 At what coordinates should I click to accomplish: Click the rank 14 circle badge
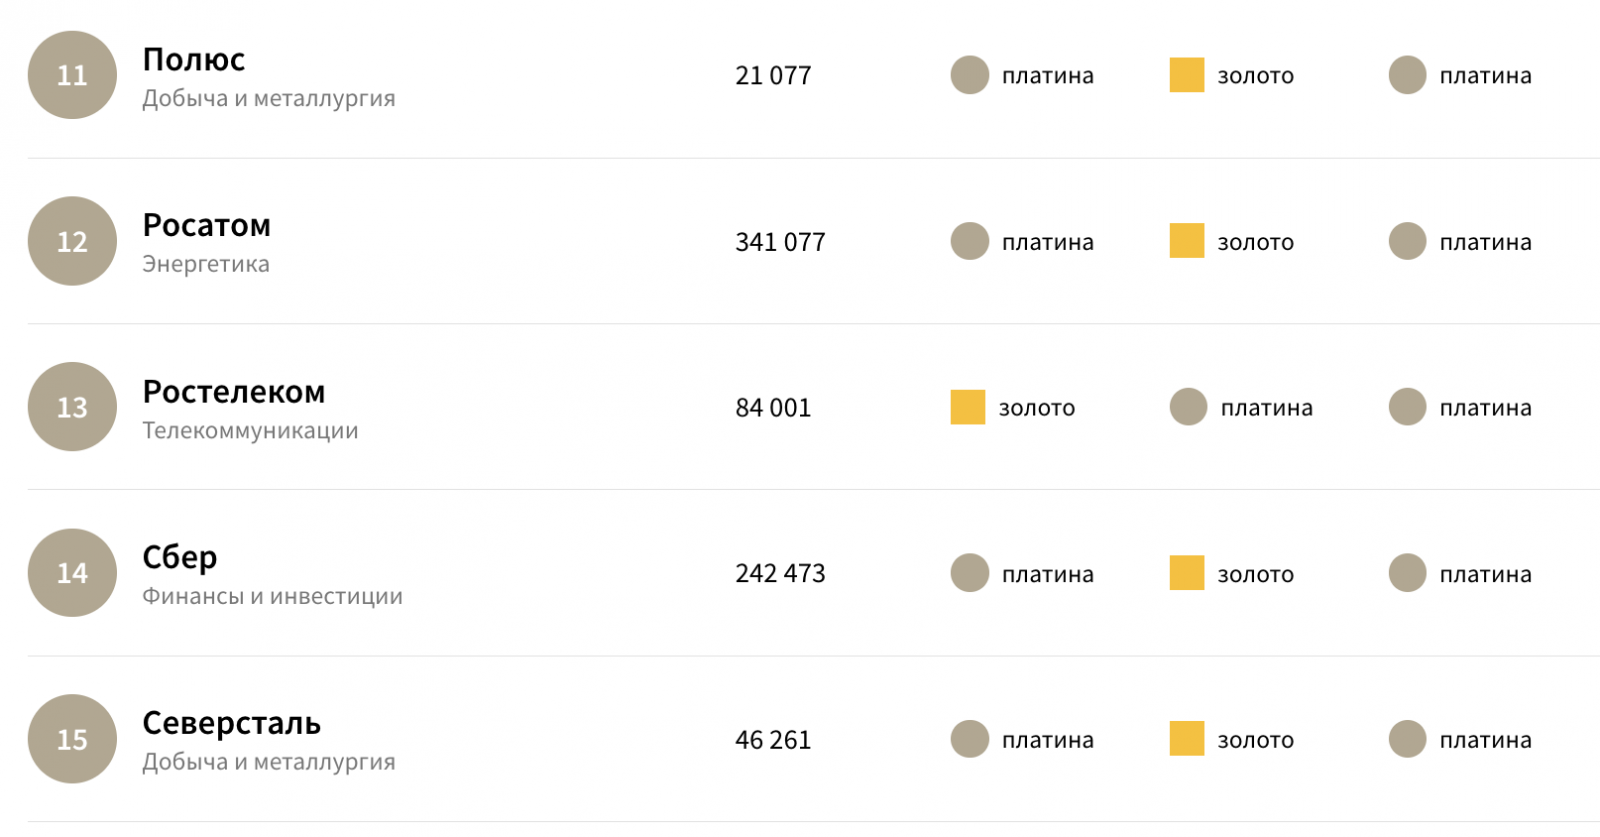72,573
